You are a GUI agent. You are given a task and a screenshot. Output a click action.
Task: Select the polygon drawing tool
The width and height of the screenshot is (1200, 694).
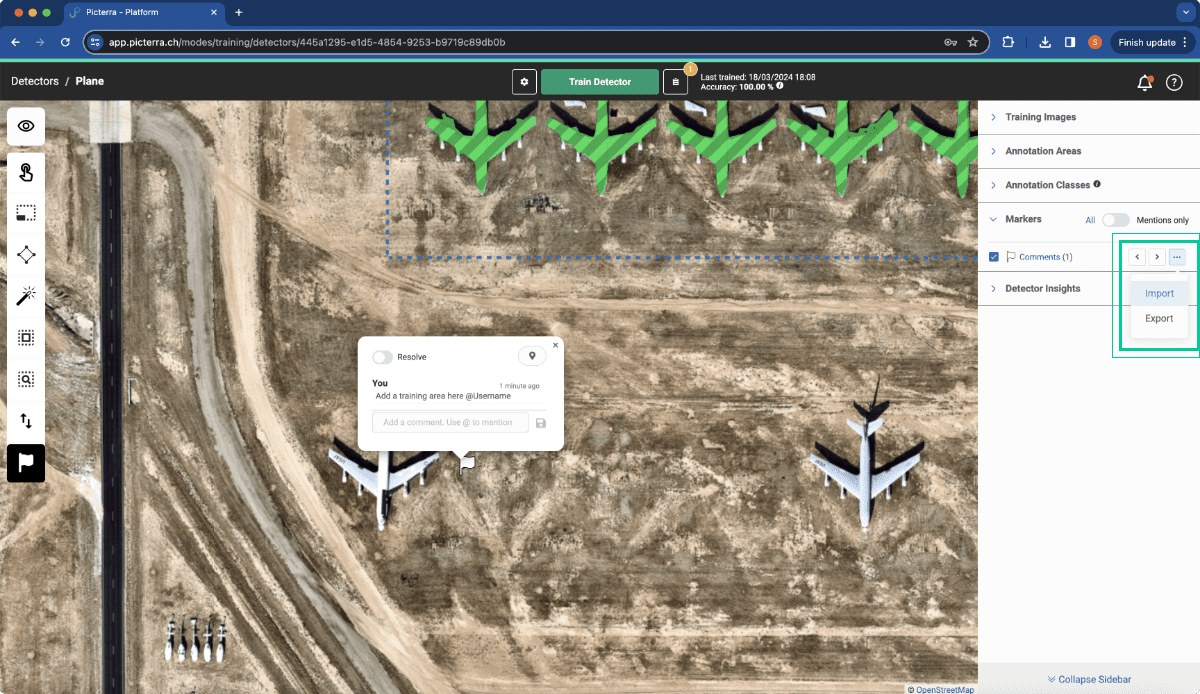pos(26,254)
